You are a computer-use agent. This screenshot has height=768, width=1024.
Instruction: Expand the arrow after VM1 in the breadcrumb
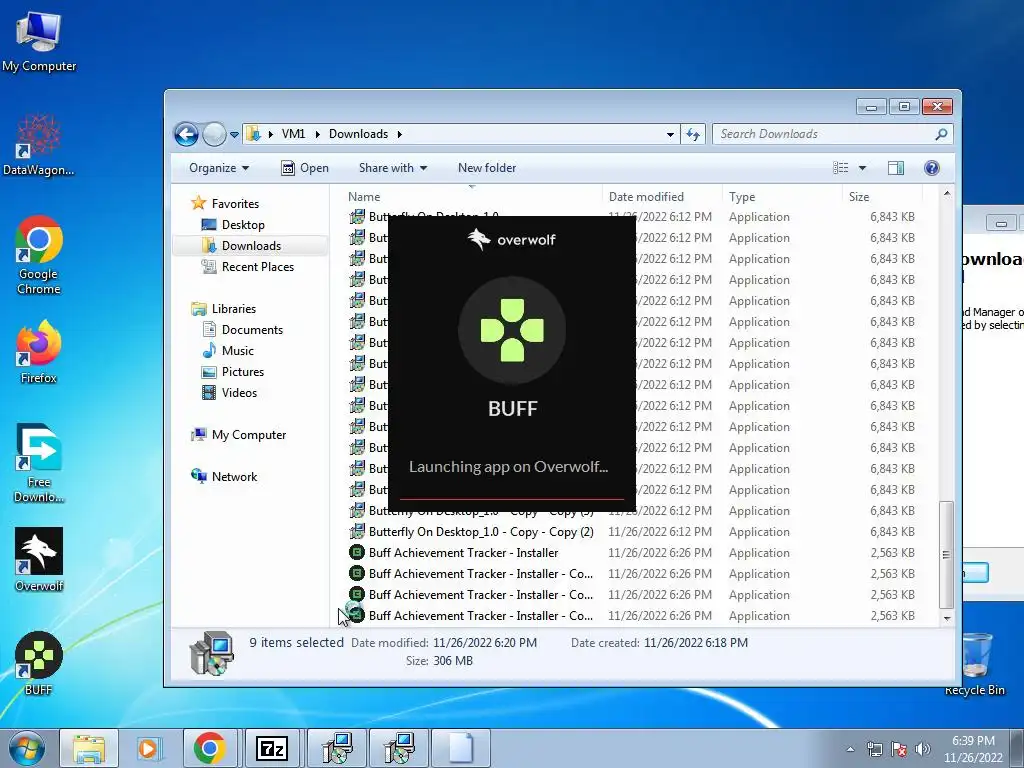pyautogui.click(x=317, y=134)
